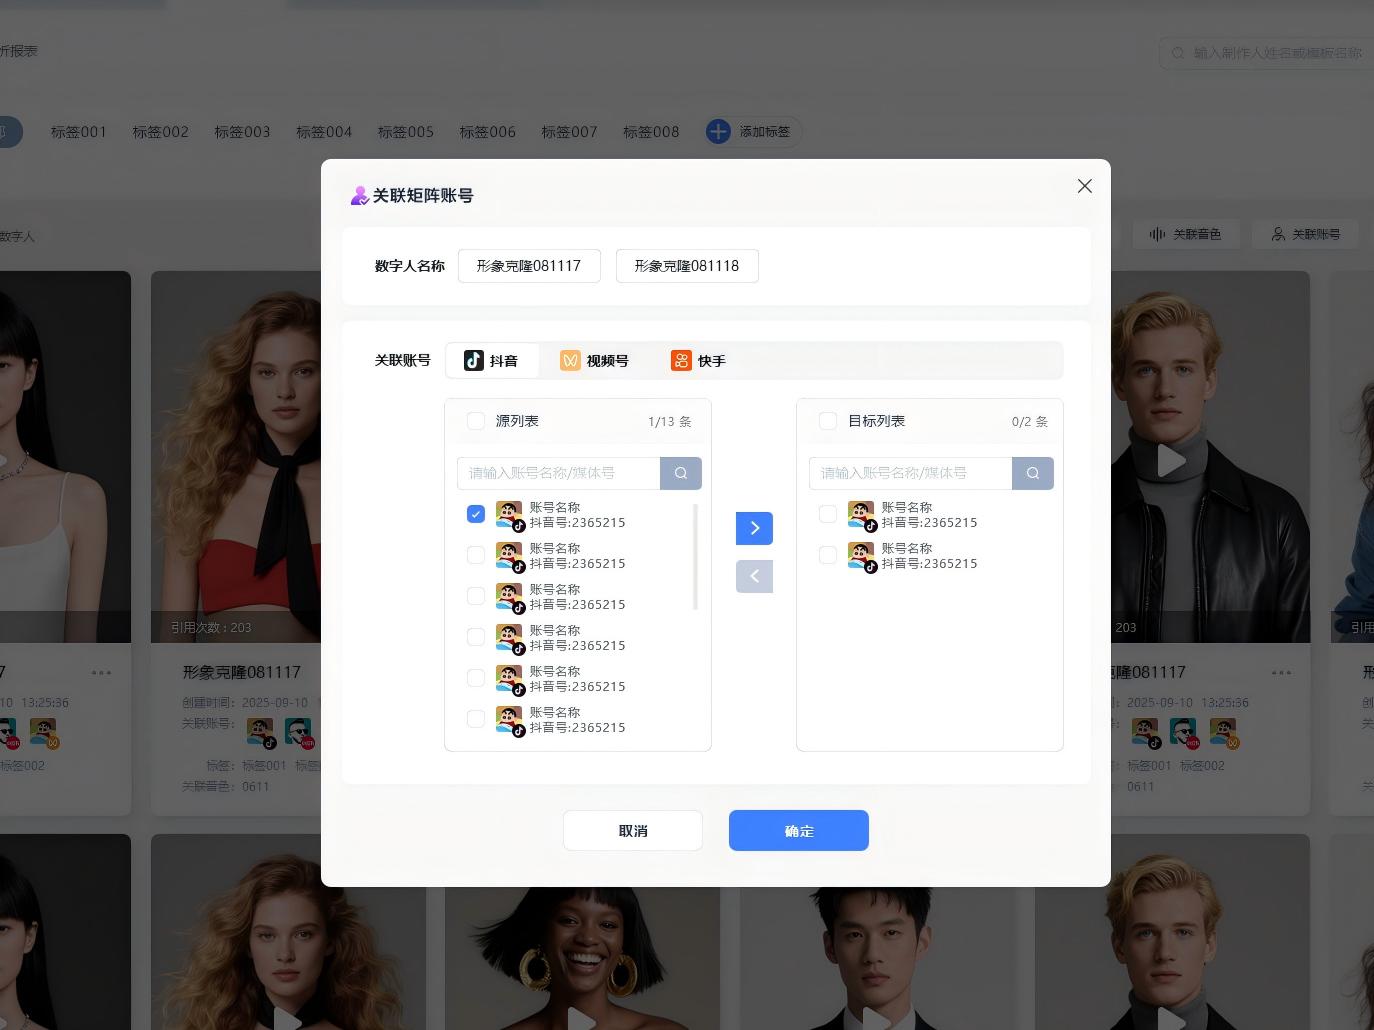Screen dimensions: 1374x1030
Task: Switch to the 快手 tab
Action: 699,361
